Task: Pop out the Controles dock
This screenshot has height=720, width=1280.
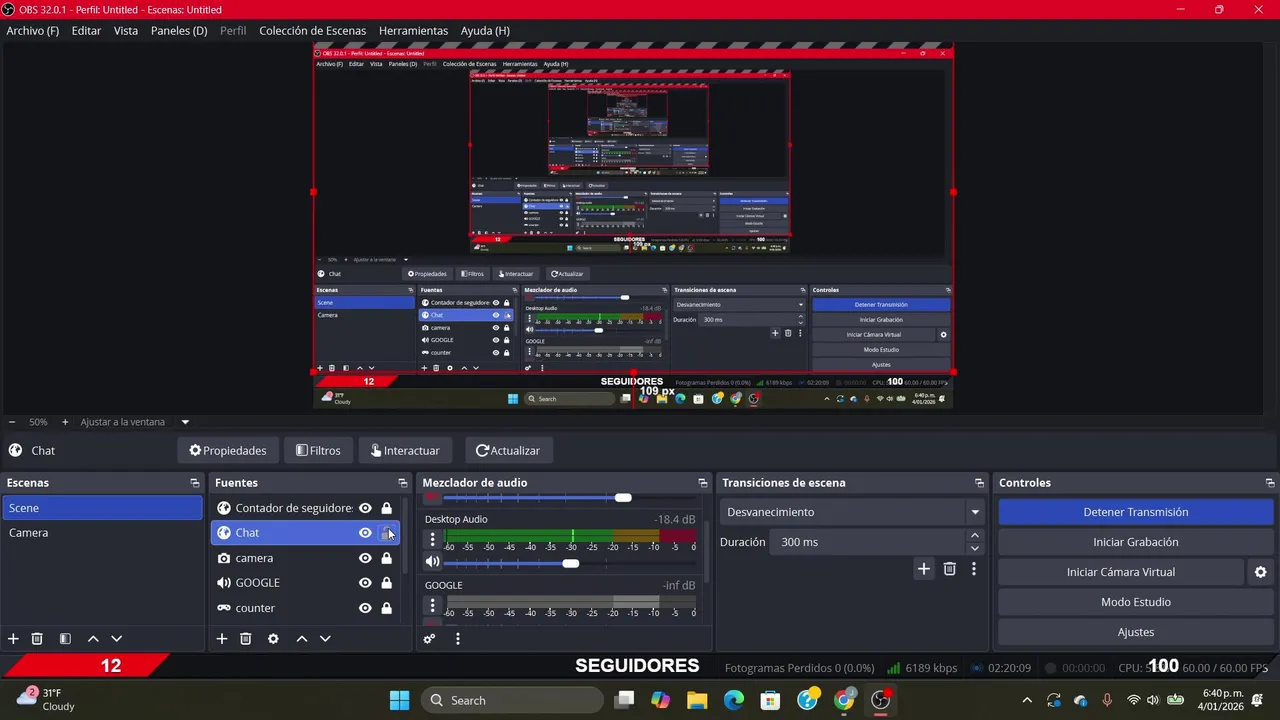Action: click(1270, 483)
